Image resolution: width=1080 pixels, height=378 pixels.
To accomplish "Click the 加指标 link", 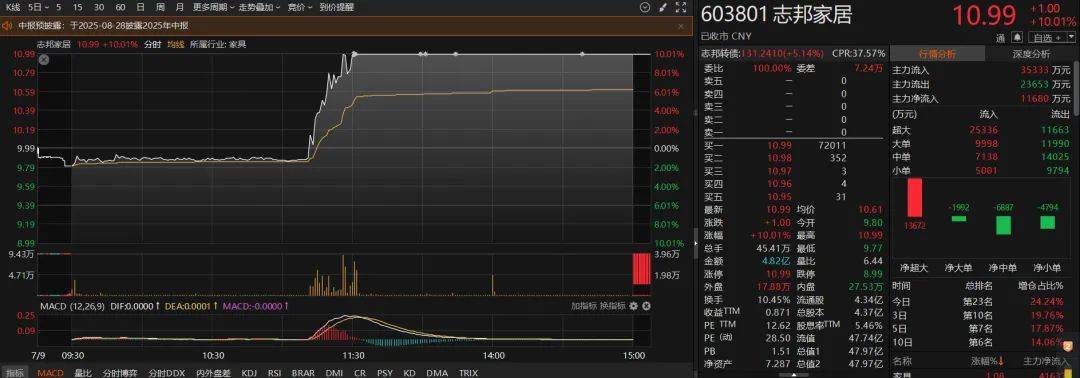I will coord(583,306).
